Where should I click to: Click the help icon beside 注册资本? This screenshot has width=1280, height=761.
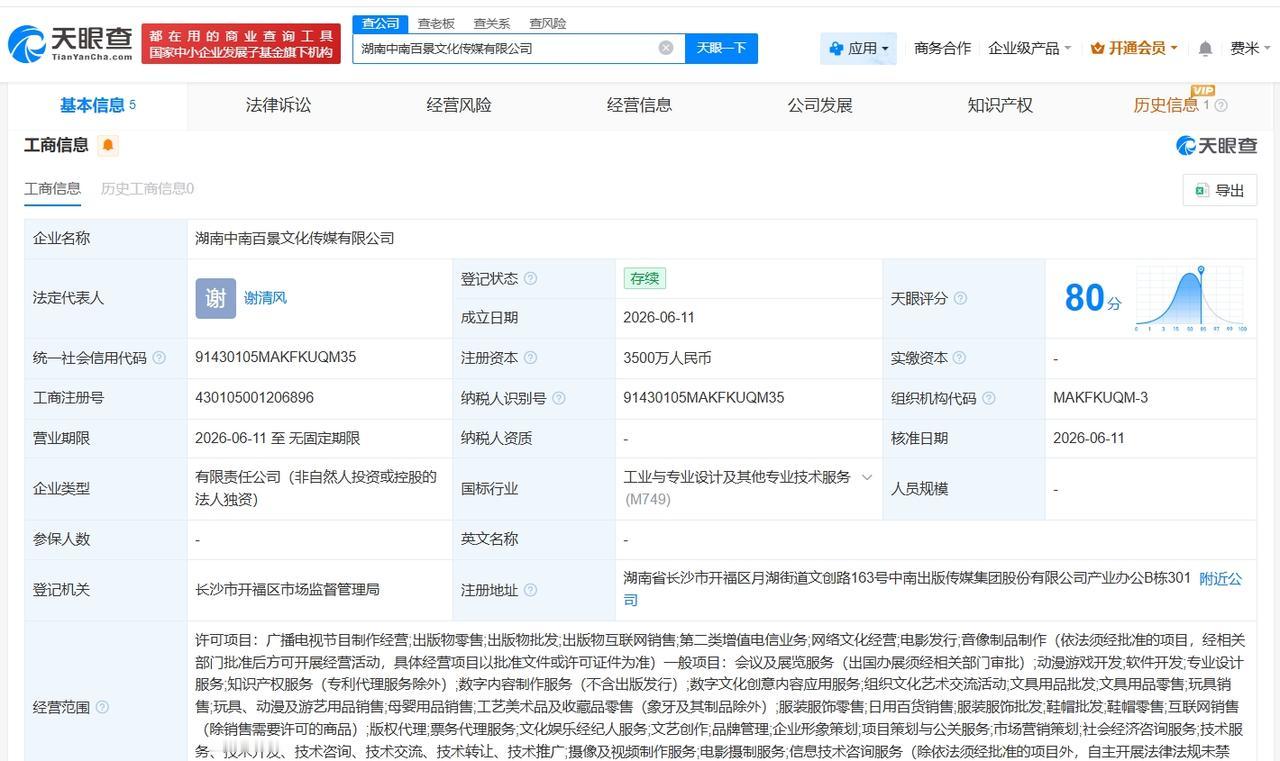530,358
